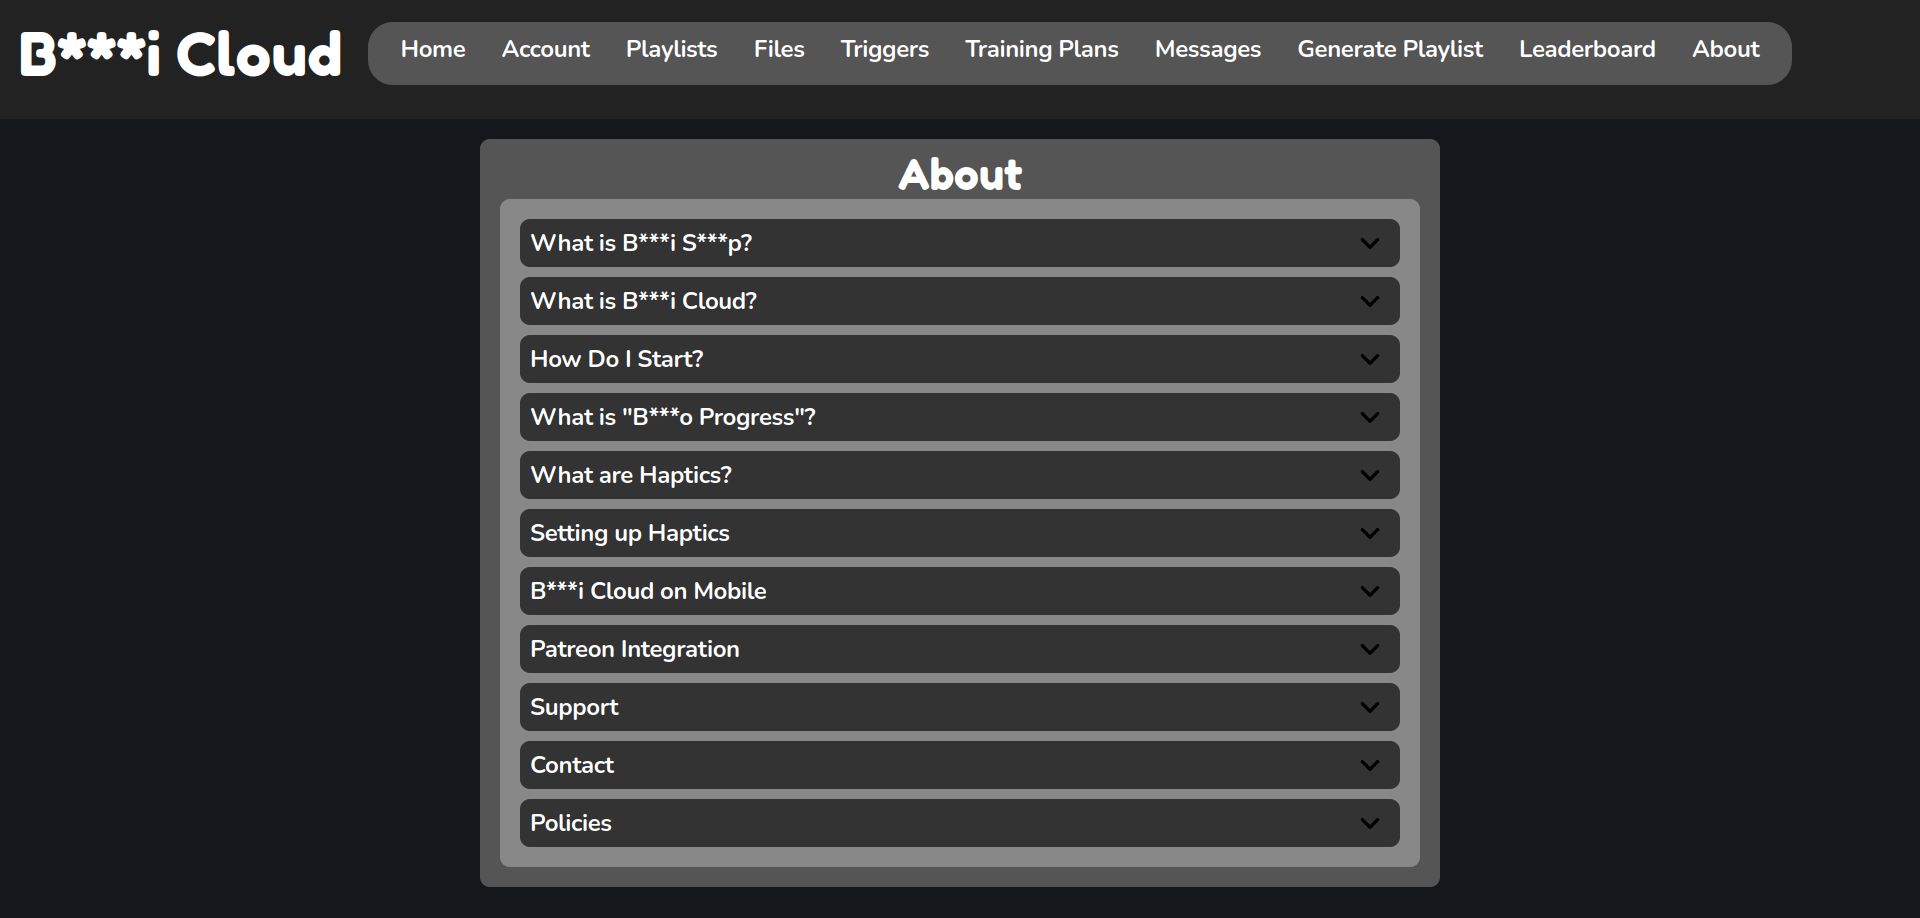The image size is (1920, 918).
Task: Expand the 'How Do I Start?' section
Action: coord(960,359)
